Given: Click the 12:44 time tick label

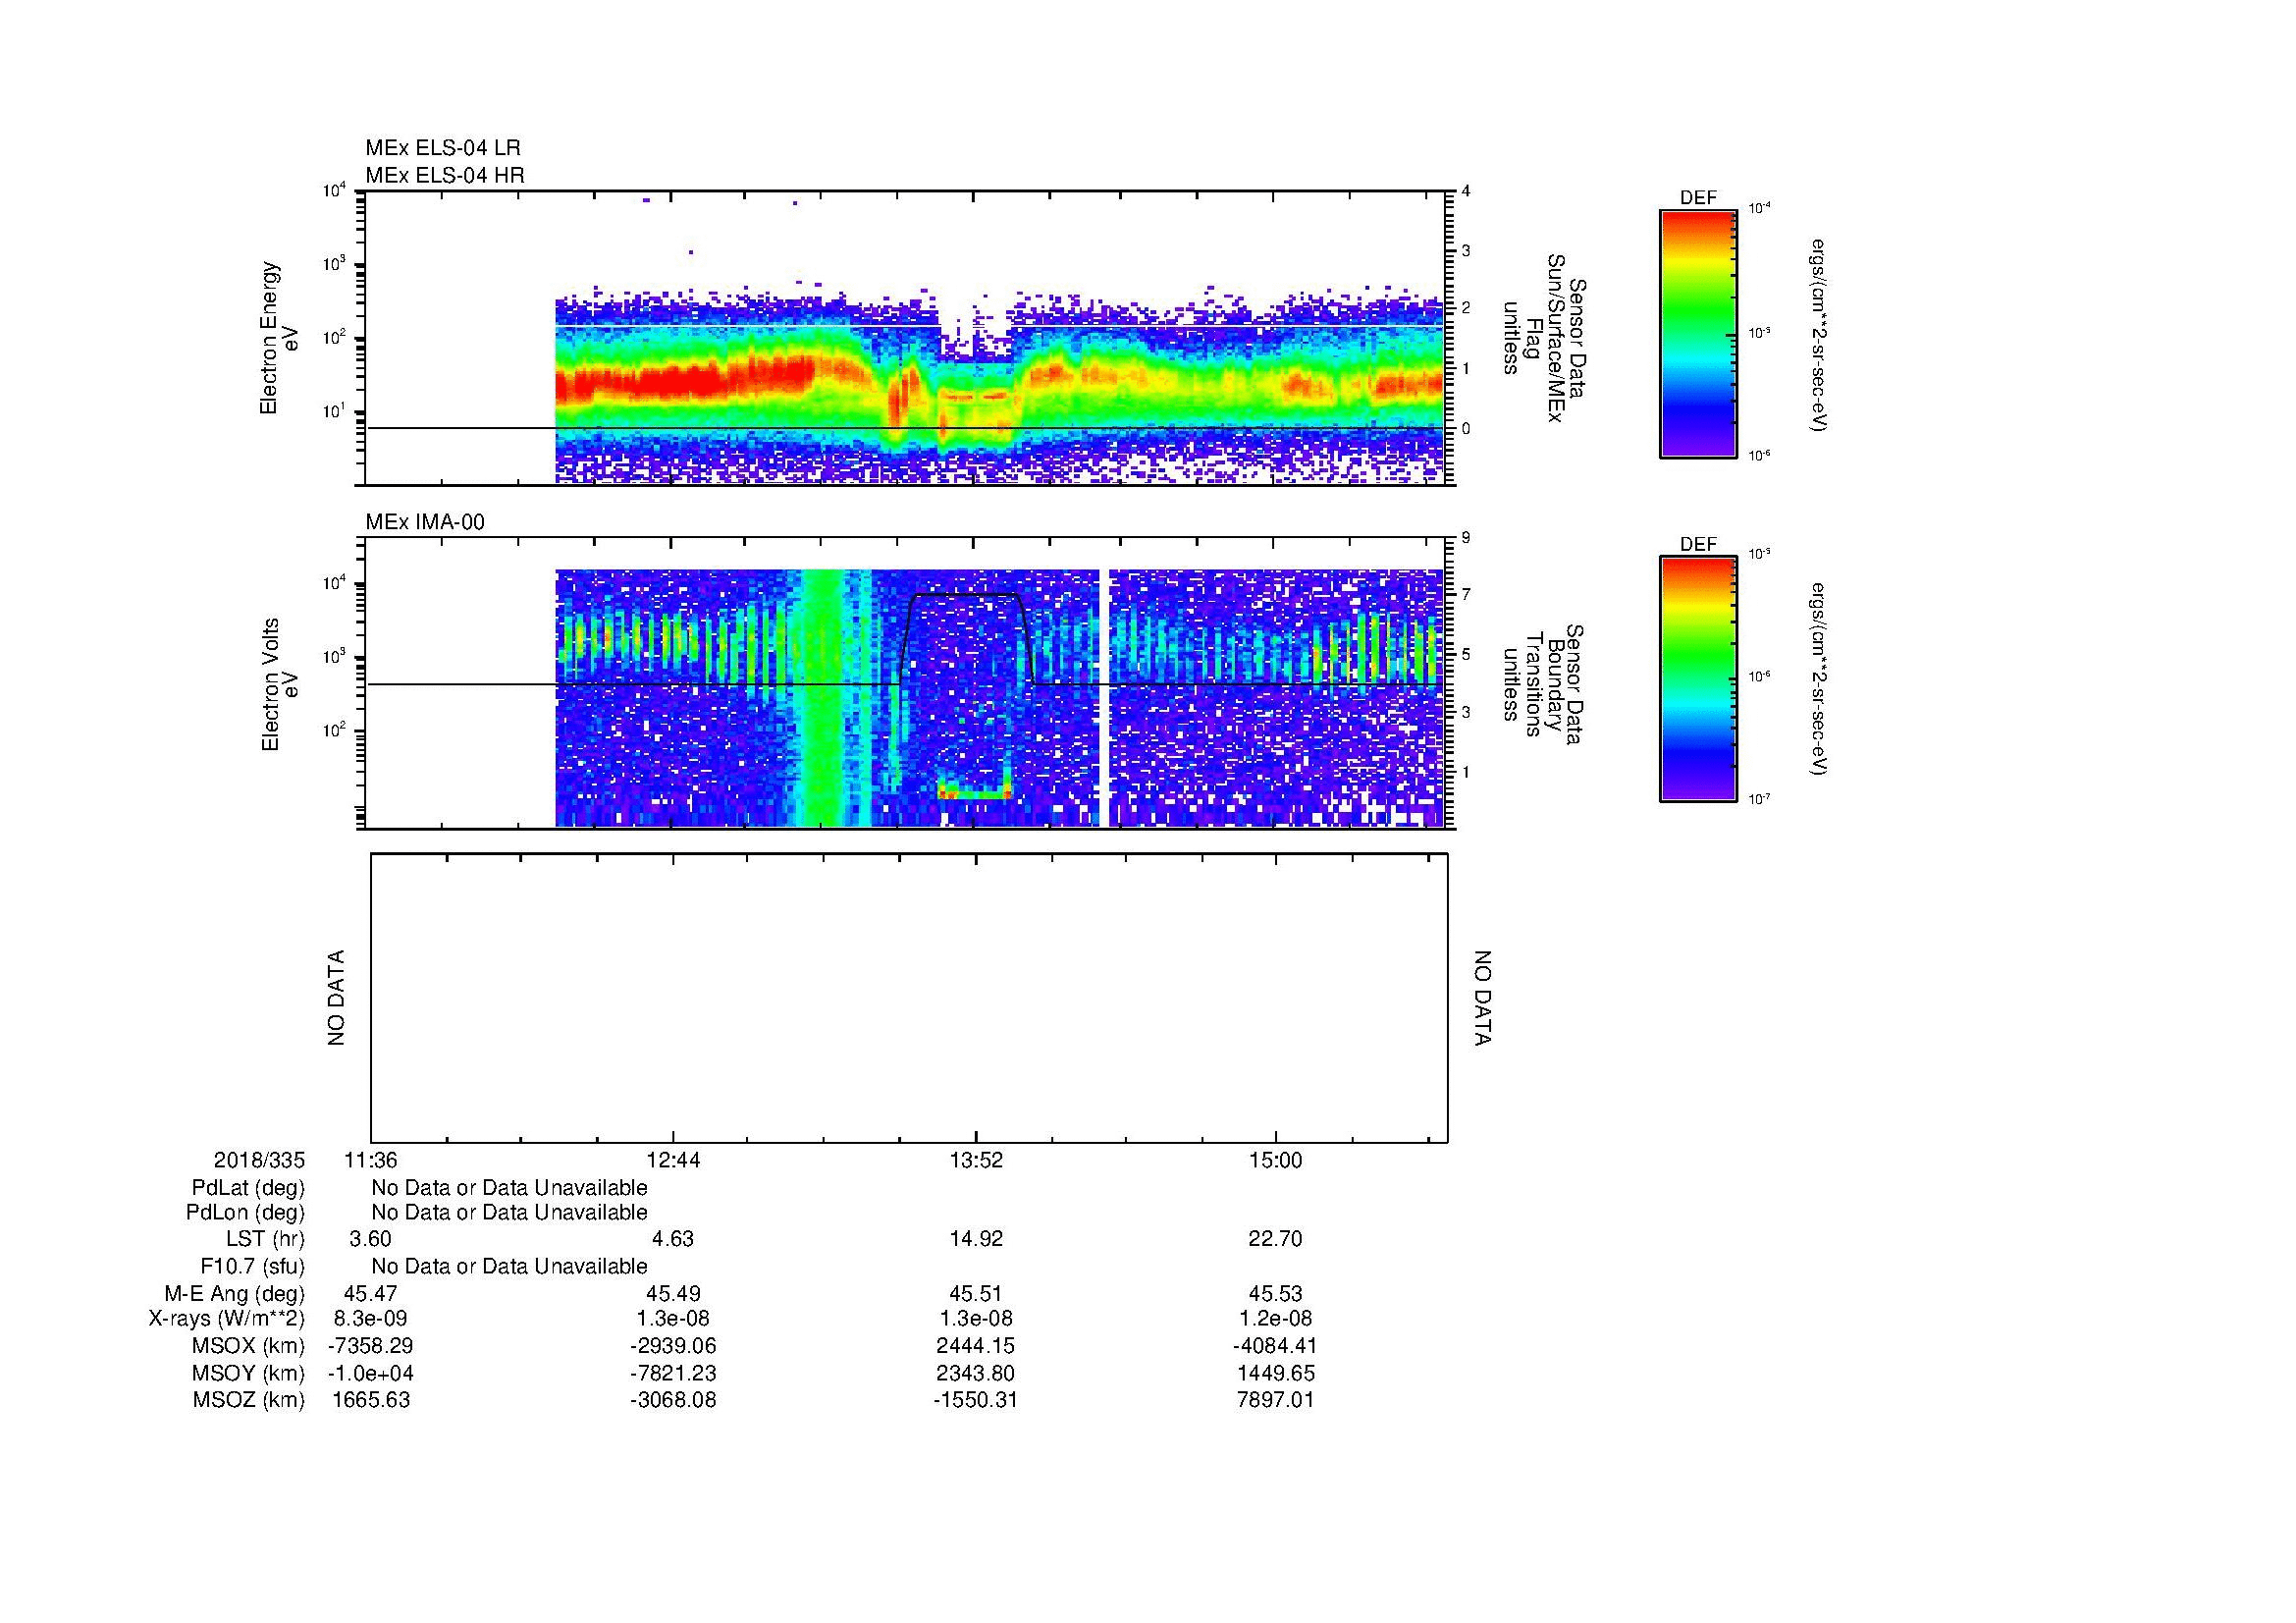Looking at the screenshot, I should [673, 1161].
